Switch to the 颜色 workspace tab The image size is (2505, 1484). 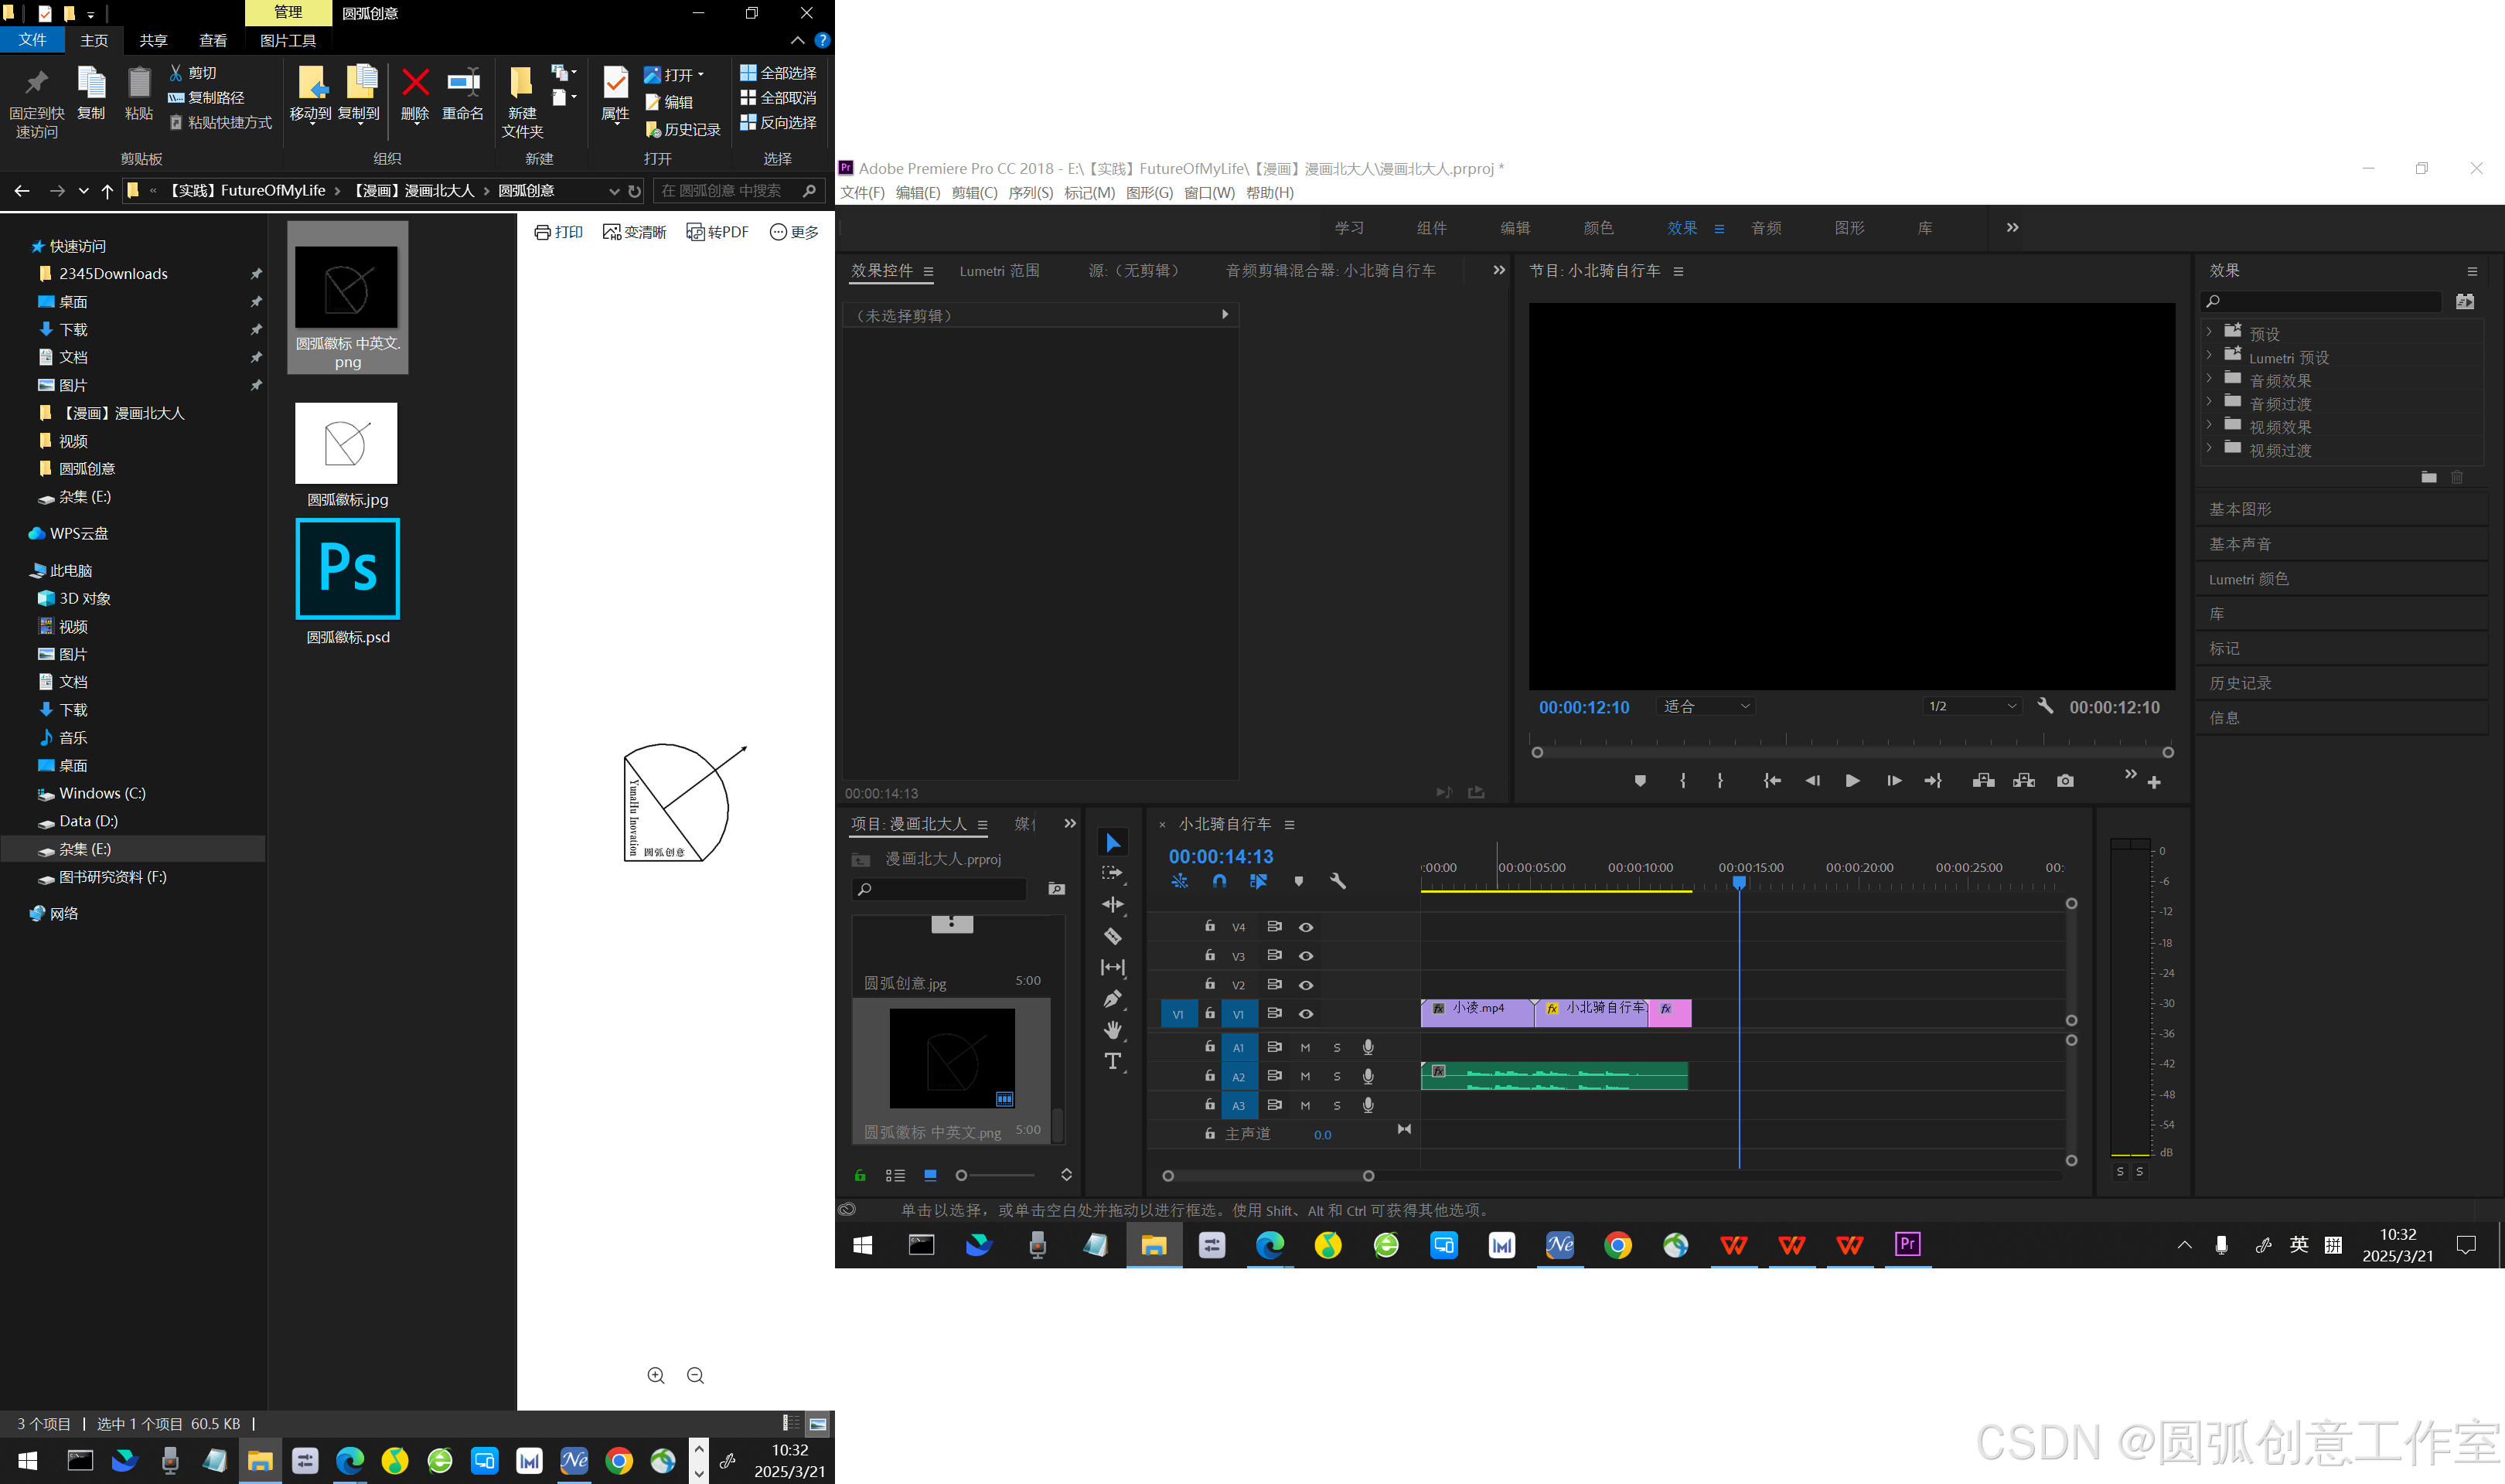tap(1598, 228)
